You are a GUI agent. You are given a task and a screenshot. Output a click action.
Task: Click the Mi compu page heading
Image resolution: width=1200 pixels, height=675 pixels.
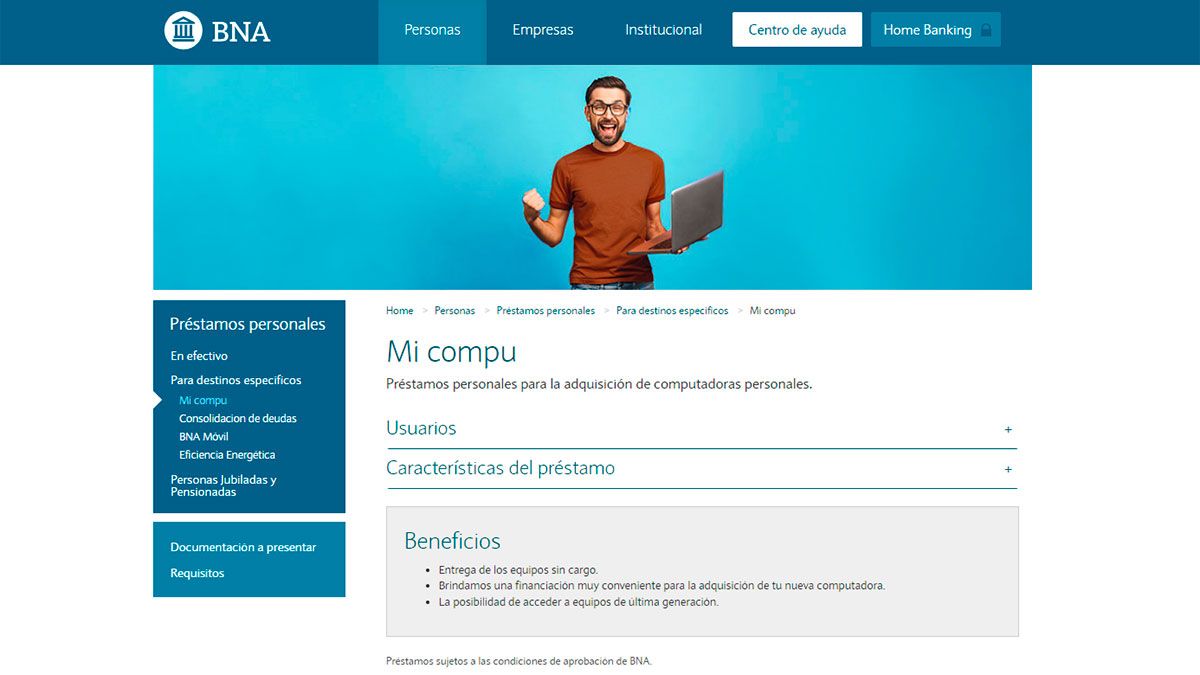[x=451, y=352]
